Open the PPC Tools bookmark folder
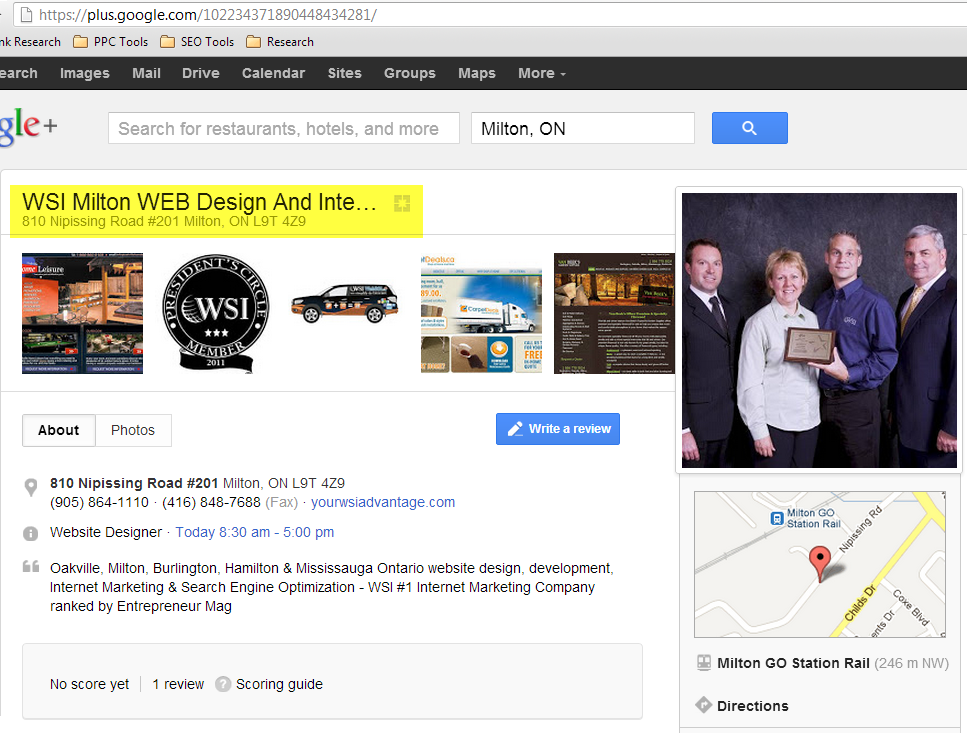 click(x=111, y=42)
